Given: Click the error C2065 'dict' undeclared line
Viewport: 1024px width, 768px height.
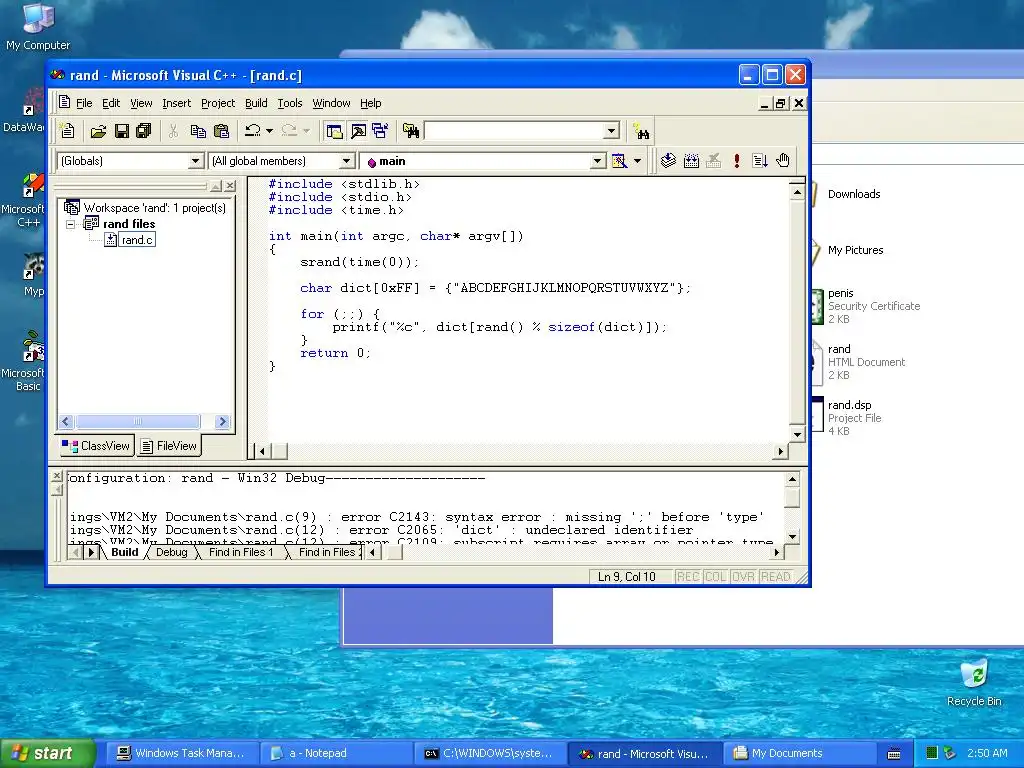Looking at the screenshot, I should pyautogui.click(x=381, y=530).
